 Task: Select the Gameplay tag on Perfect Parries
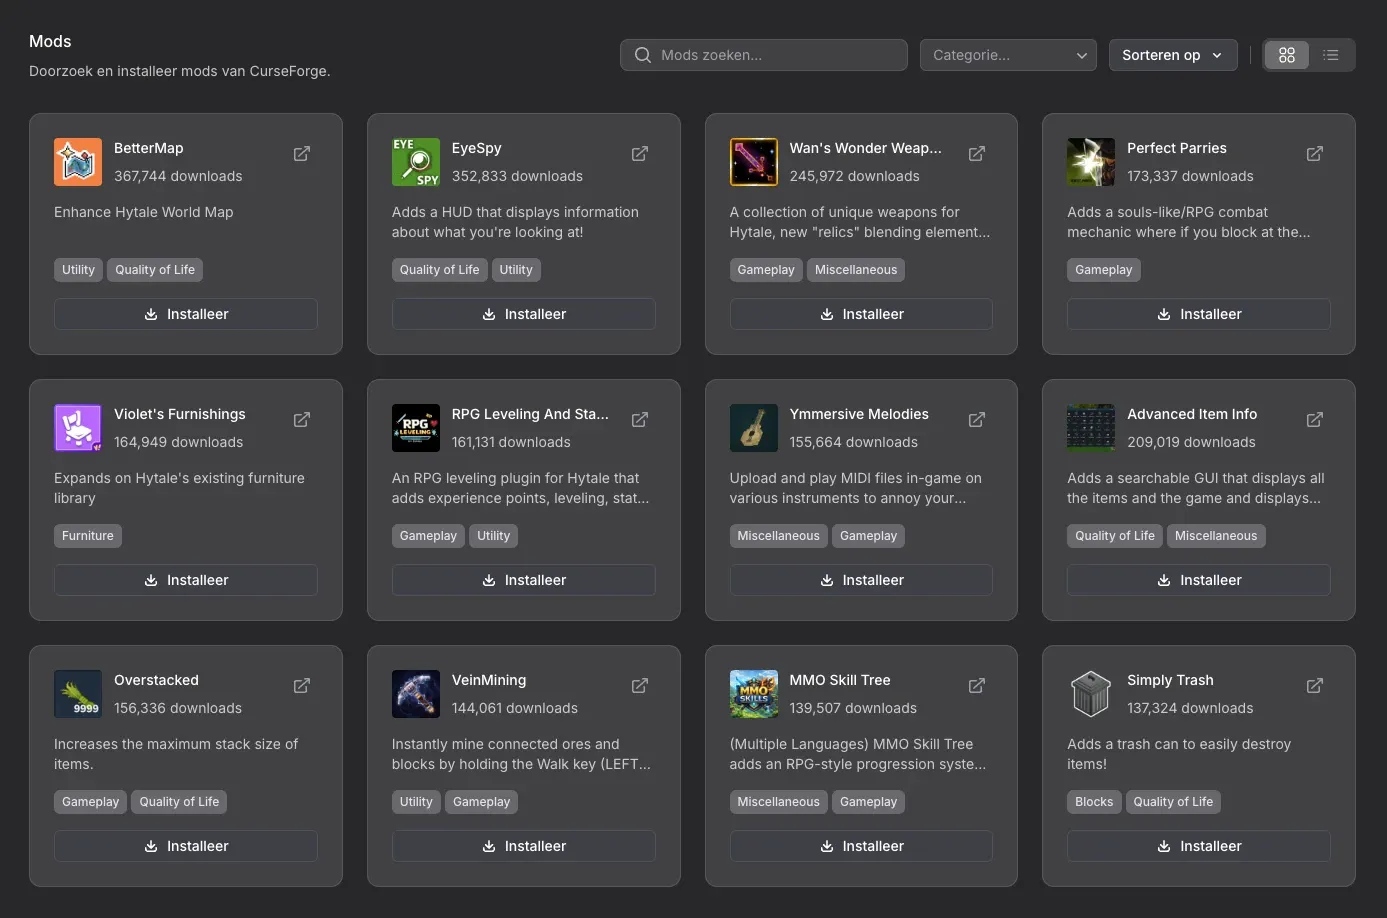pyautogui.click(x=1103, y=269)
